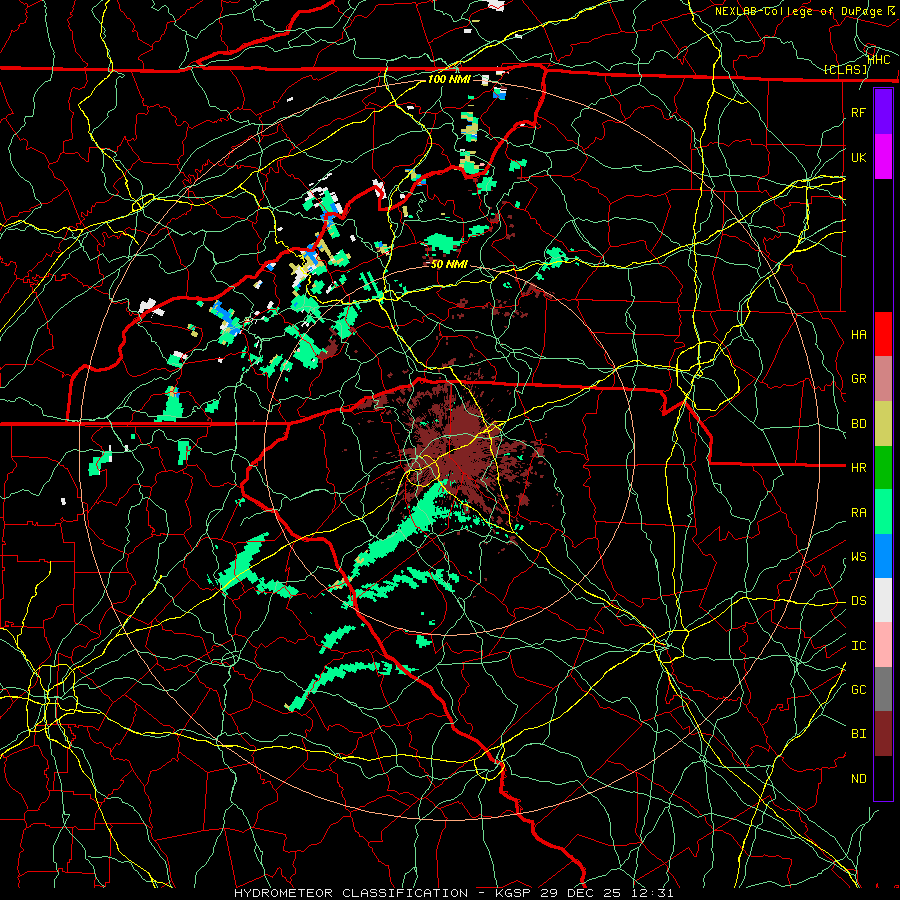Click the 'HYDROMETEOR CLASSIFICATION' title text
Viewport: 900px width, 900px height.
tap(351, 893)
